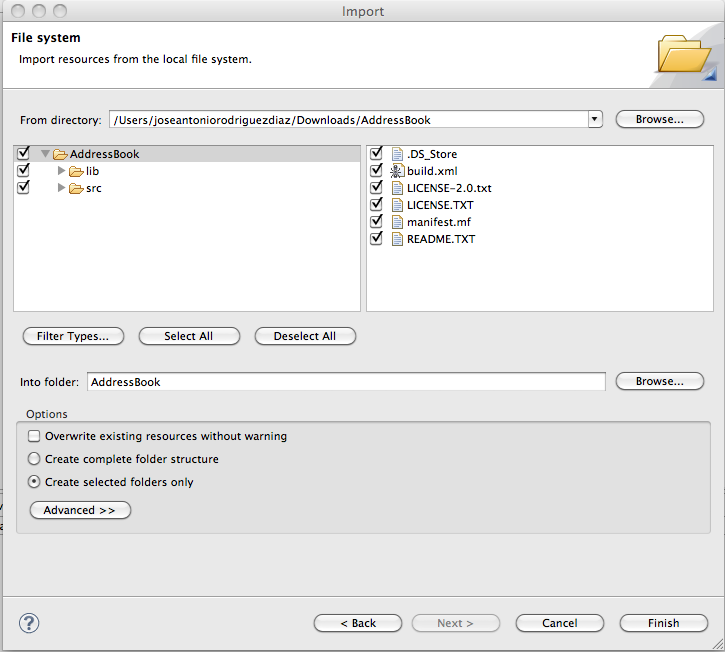This screenshot has height=652, width=725.
Task: Select the LICENSE-2.0.txt file name
Action: pos(449,188)
